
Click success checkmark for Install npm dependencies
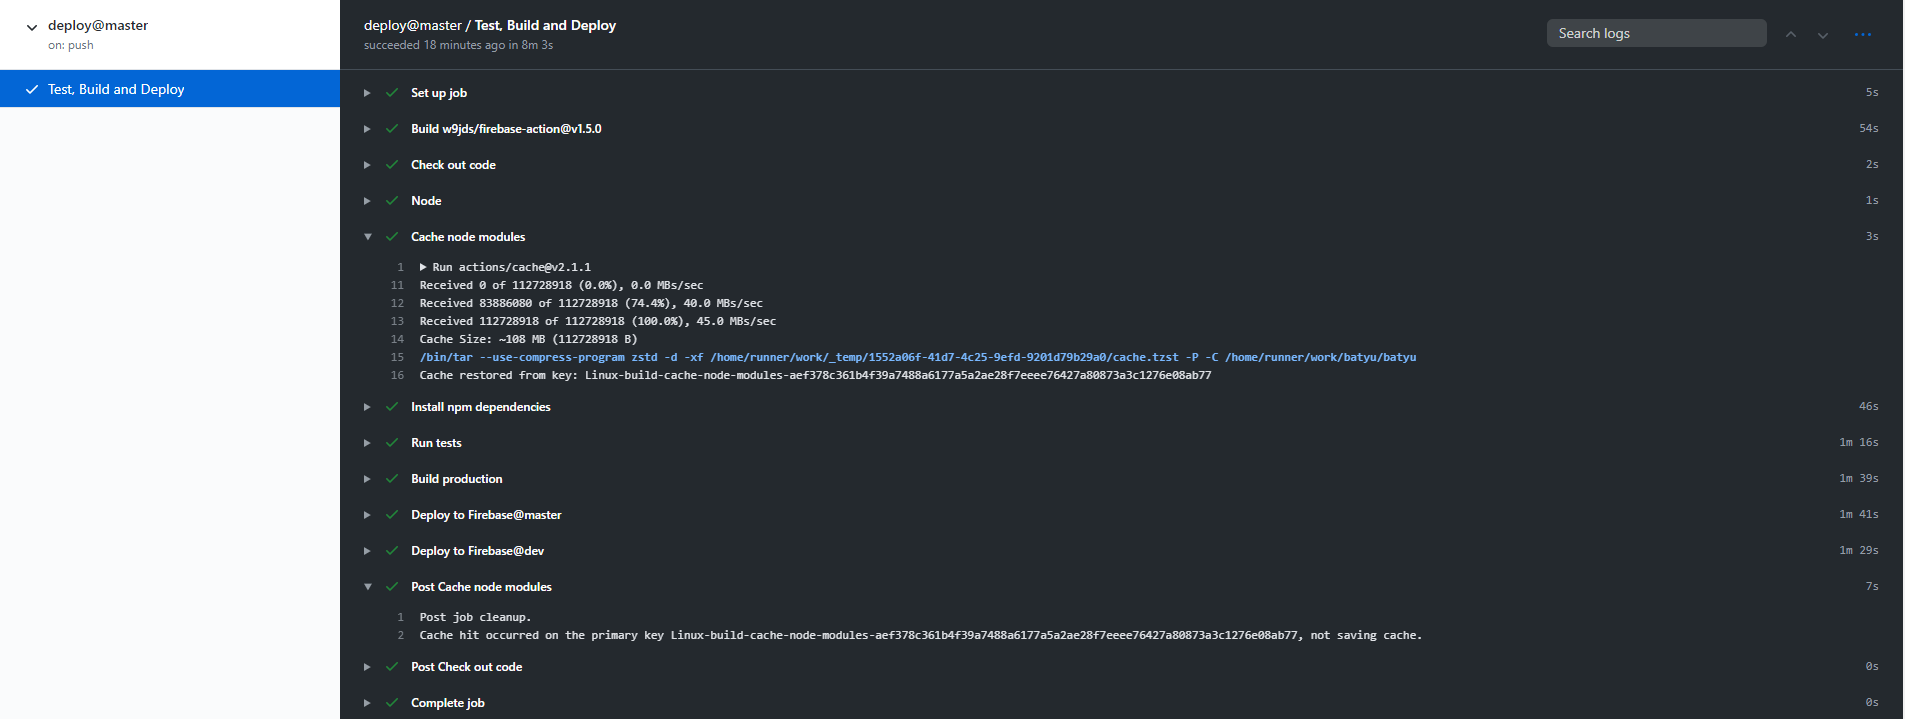(x=392, y=407)
